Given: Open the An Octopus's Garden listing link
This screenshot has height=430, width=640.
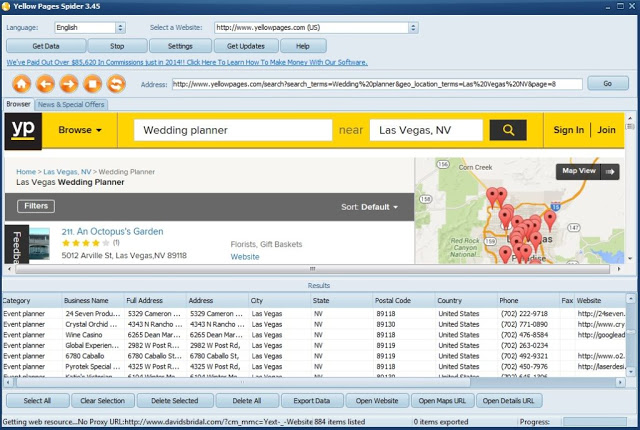Looking at the screenshot, I should click(112, 231).
